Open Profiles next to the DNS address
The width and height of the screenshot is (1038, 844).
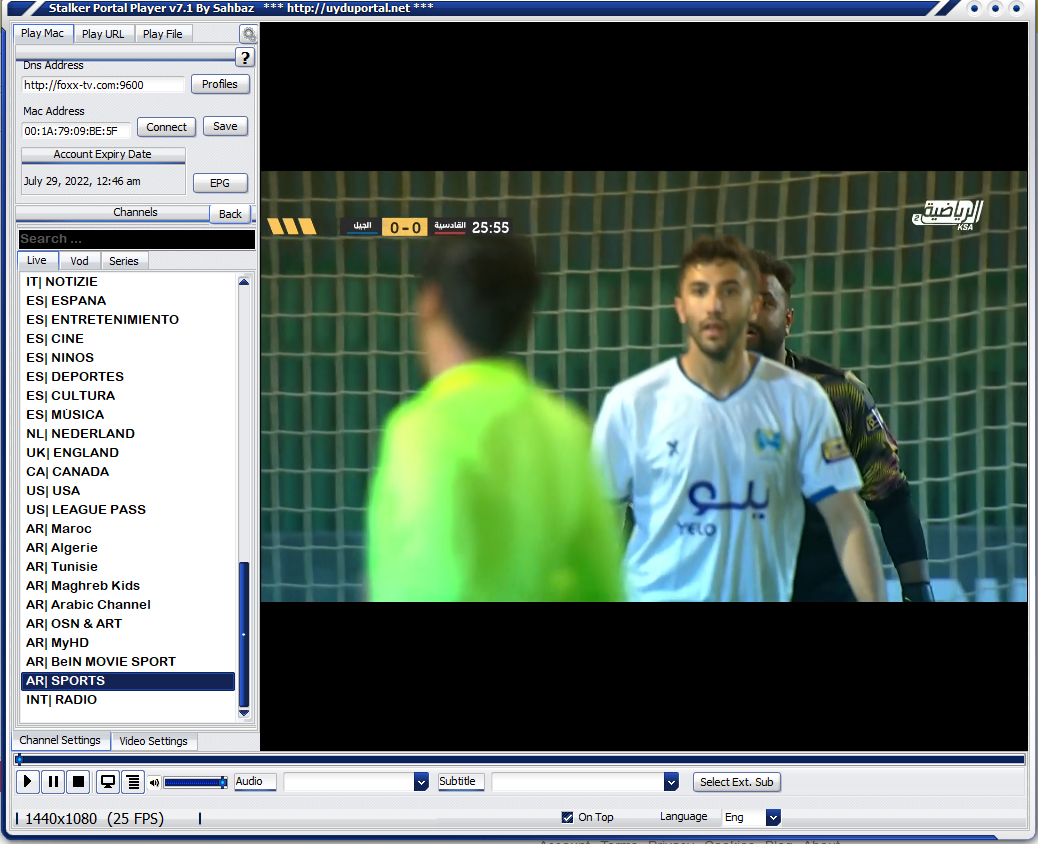220,84
